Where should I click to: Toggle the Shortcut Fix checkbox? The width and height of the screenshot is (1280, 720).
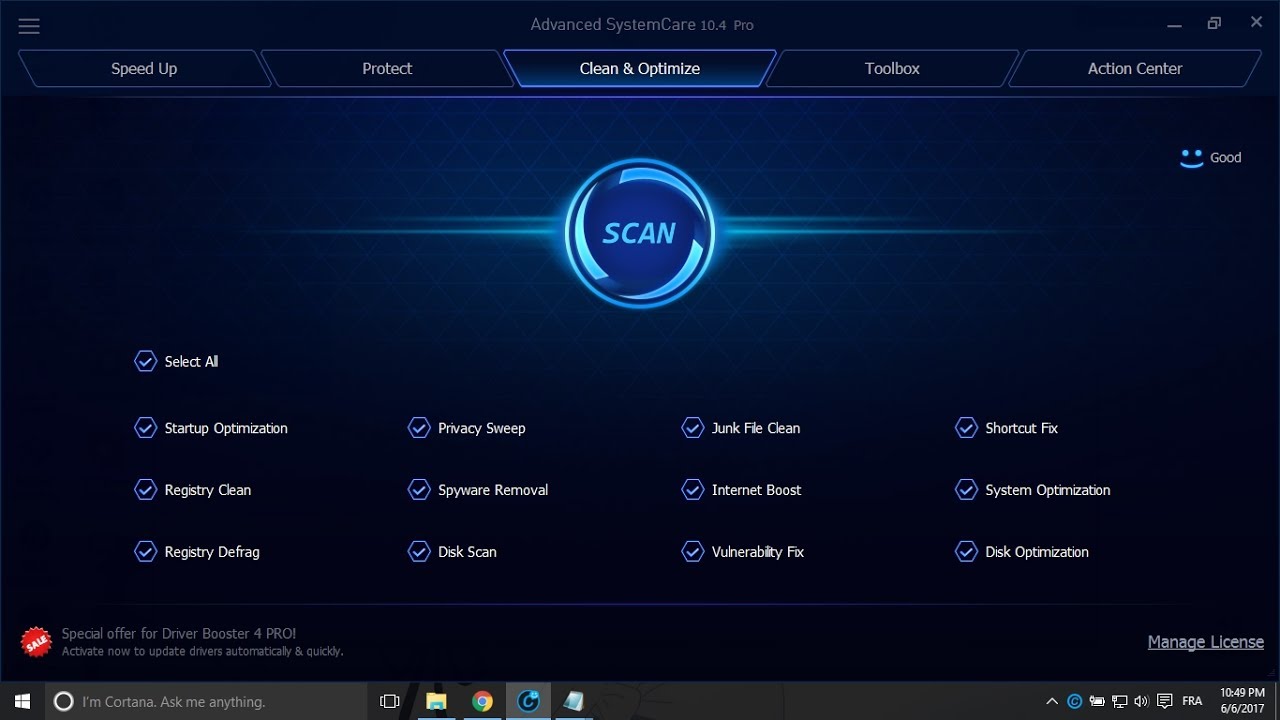(966, 428)
